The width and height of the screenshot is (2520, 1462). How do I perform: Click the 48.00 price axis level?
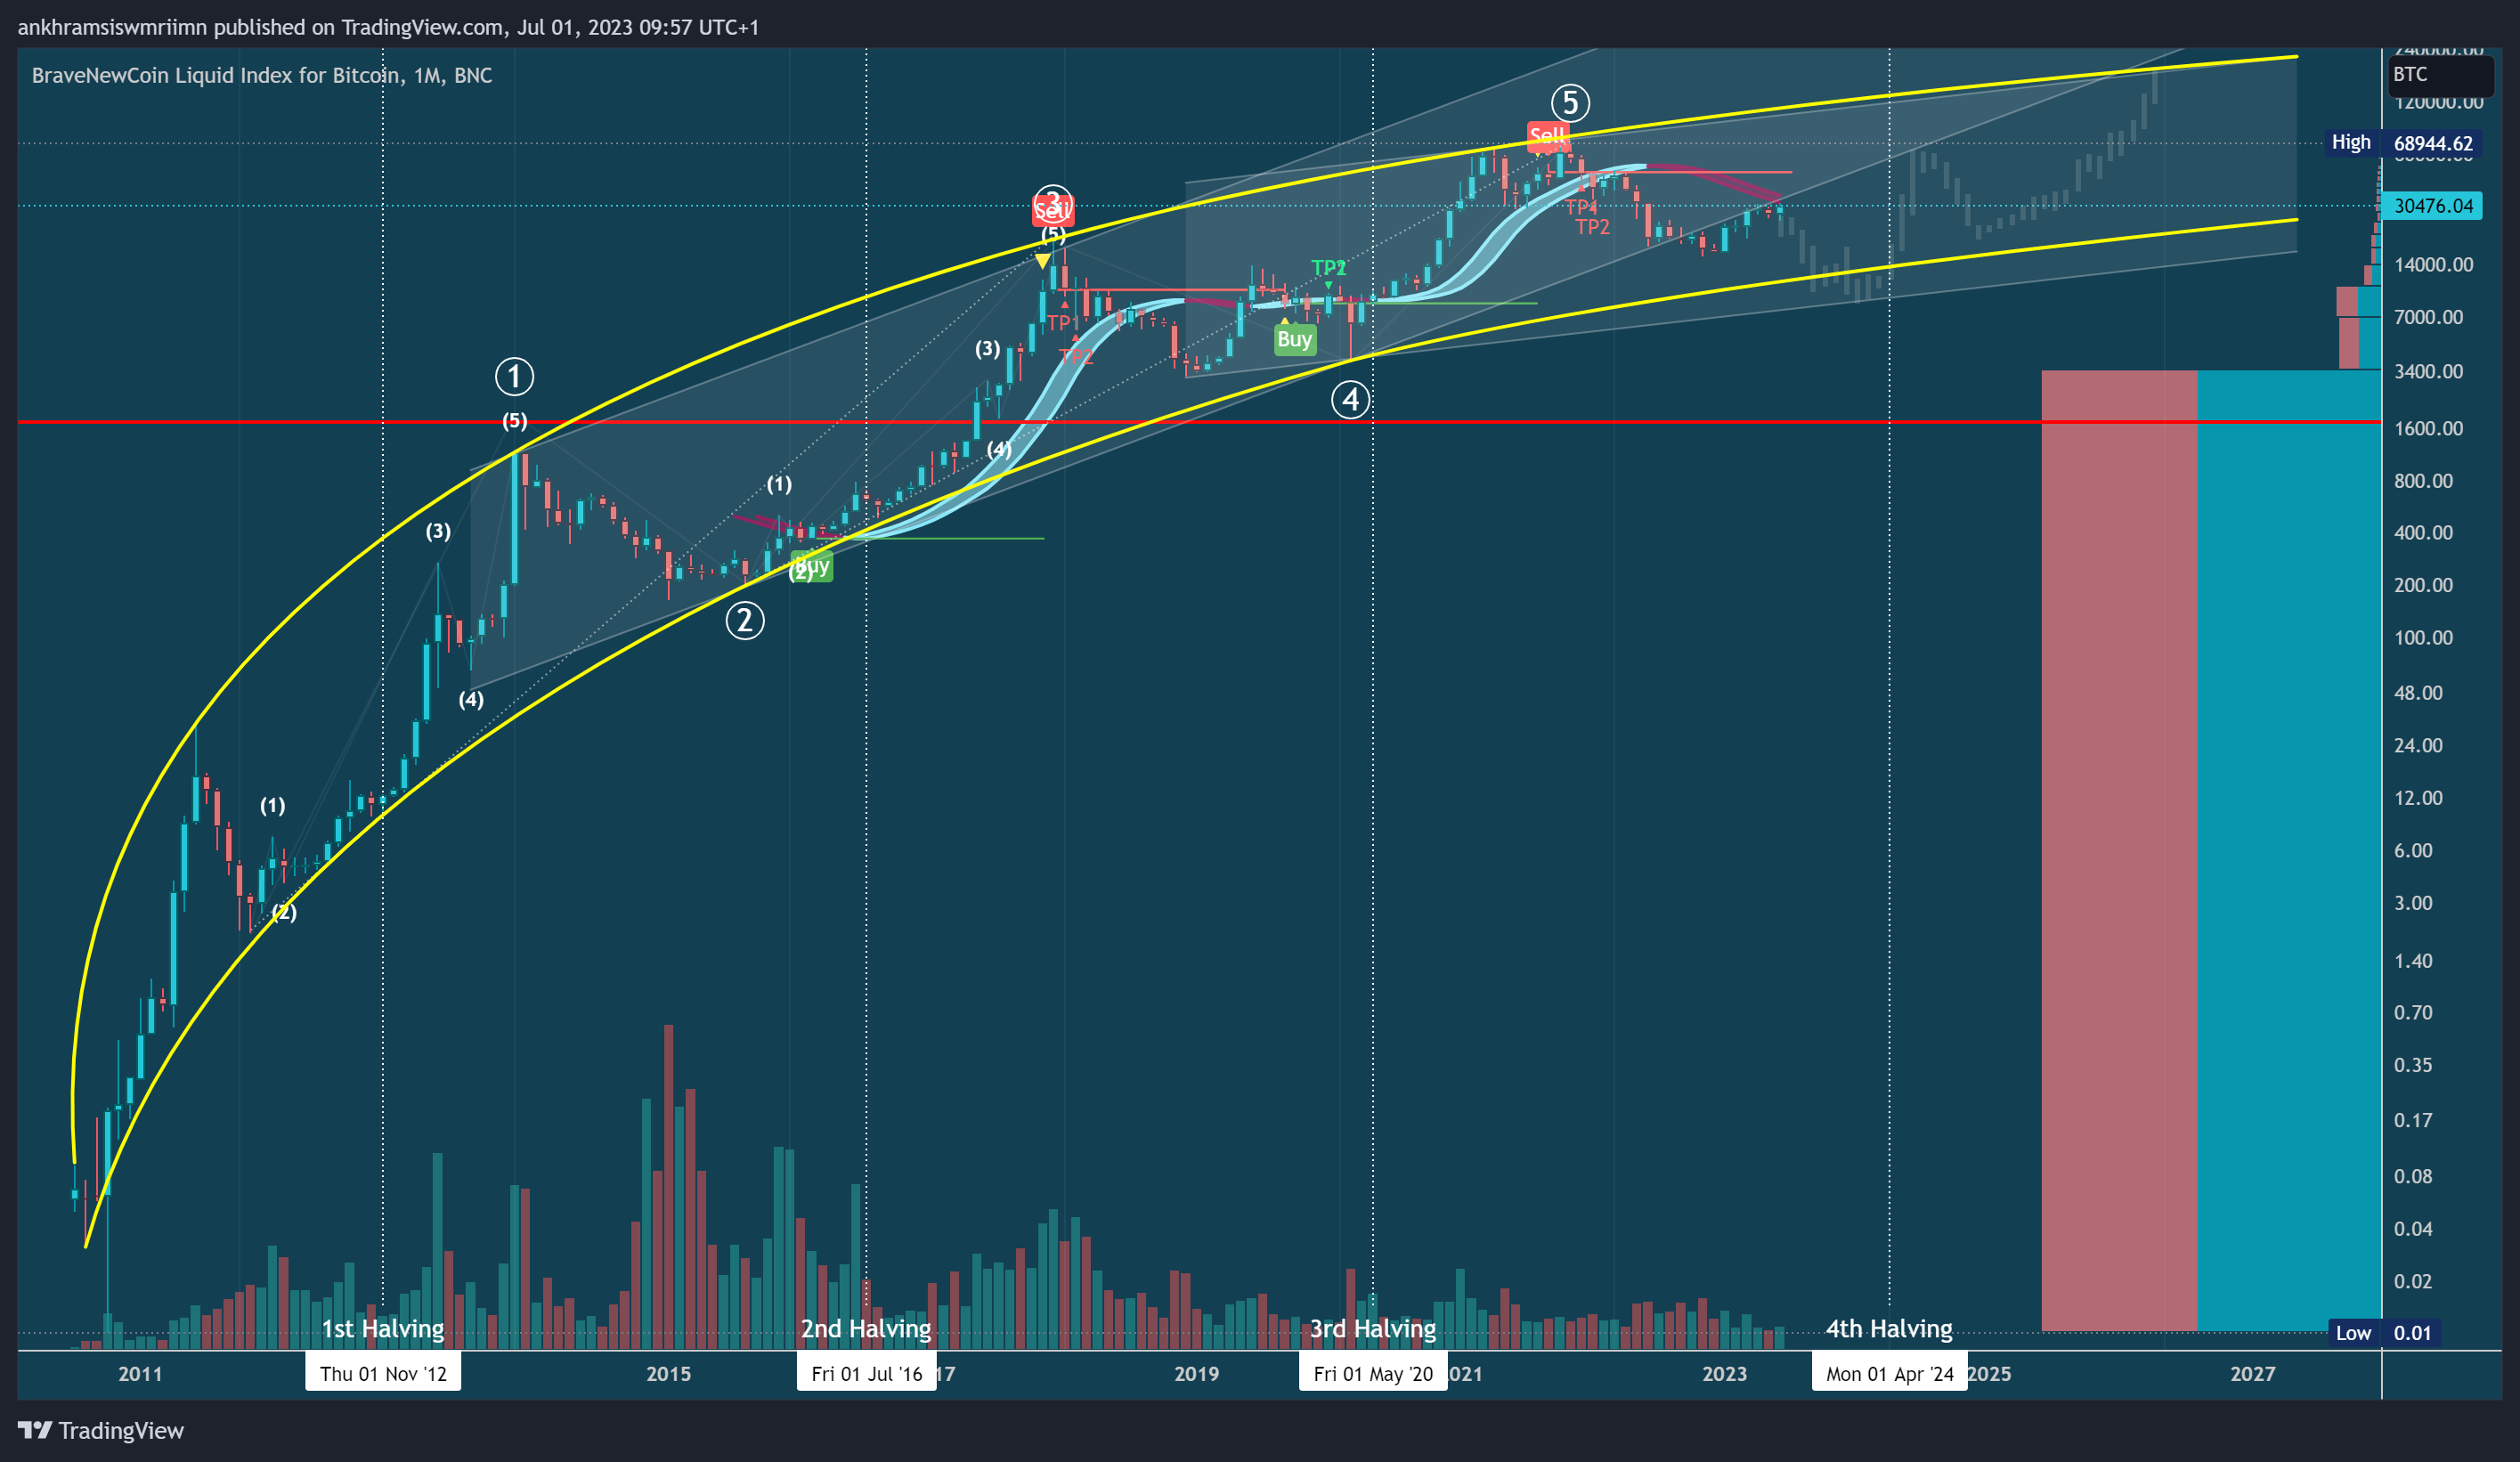pos(2418,692)
